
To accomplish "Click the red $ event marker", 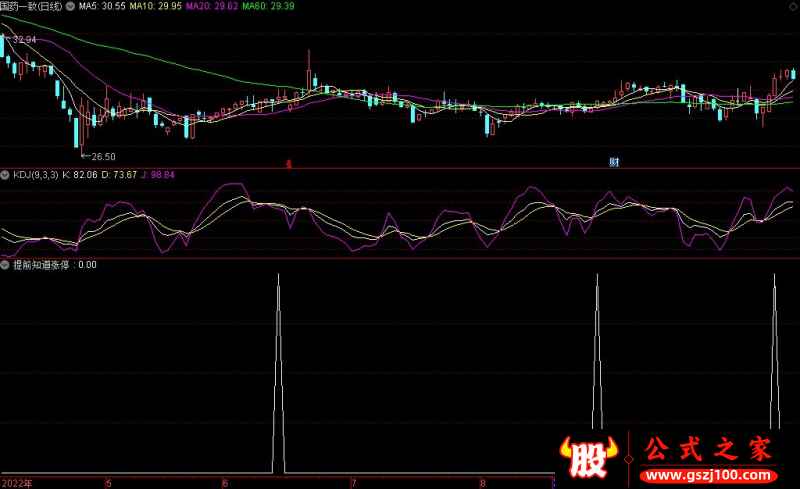I will coord(289,162).
